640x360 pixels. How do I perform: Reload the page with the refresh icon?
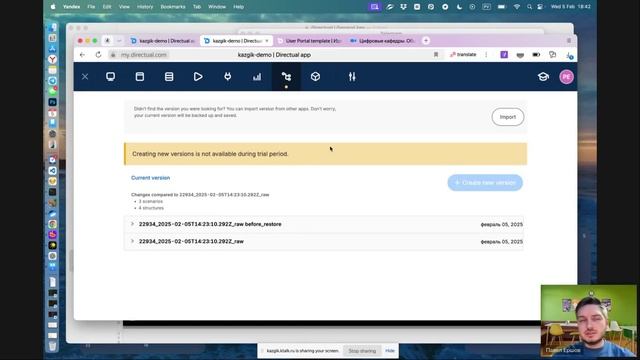click(98, 55)
